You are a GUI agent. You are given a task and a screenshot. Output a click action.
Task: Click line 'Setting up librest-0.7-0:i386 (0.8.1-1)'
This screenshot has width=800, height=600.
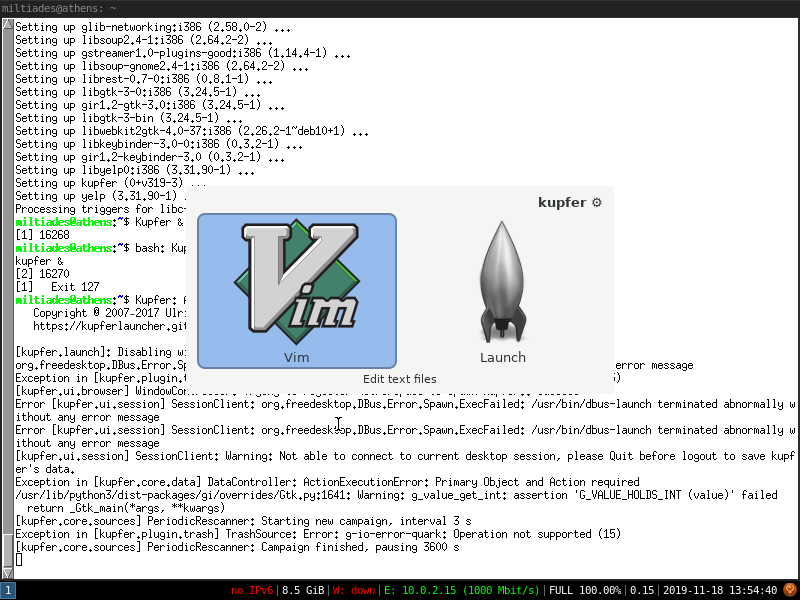pyautogui.click(x=144, y=79)
